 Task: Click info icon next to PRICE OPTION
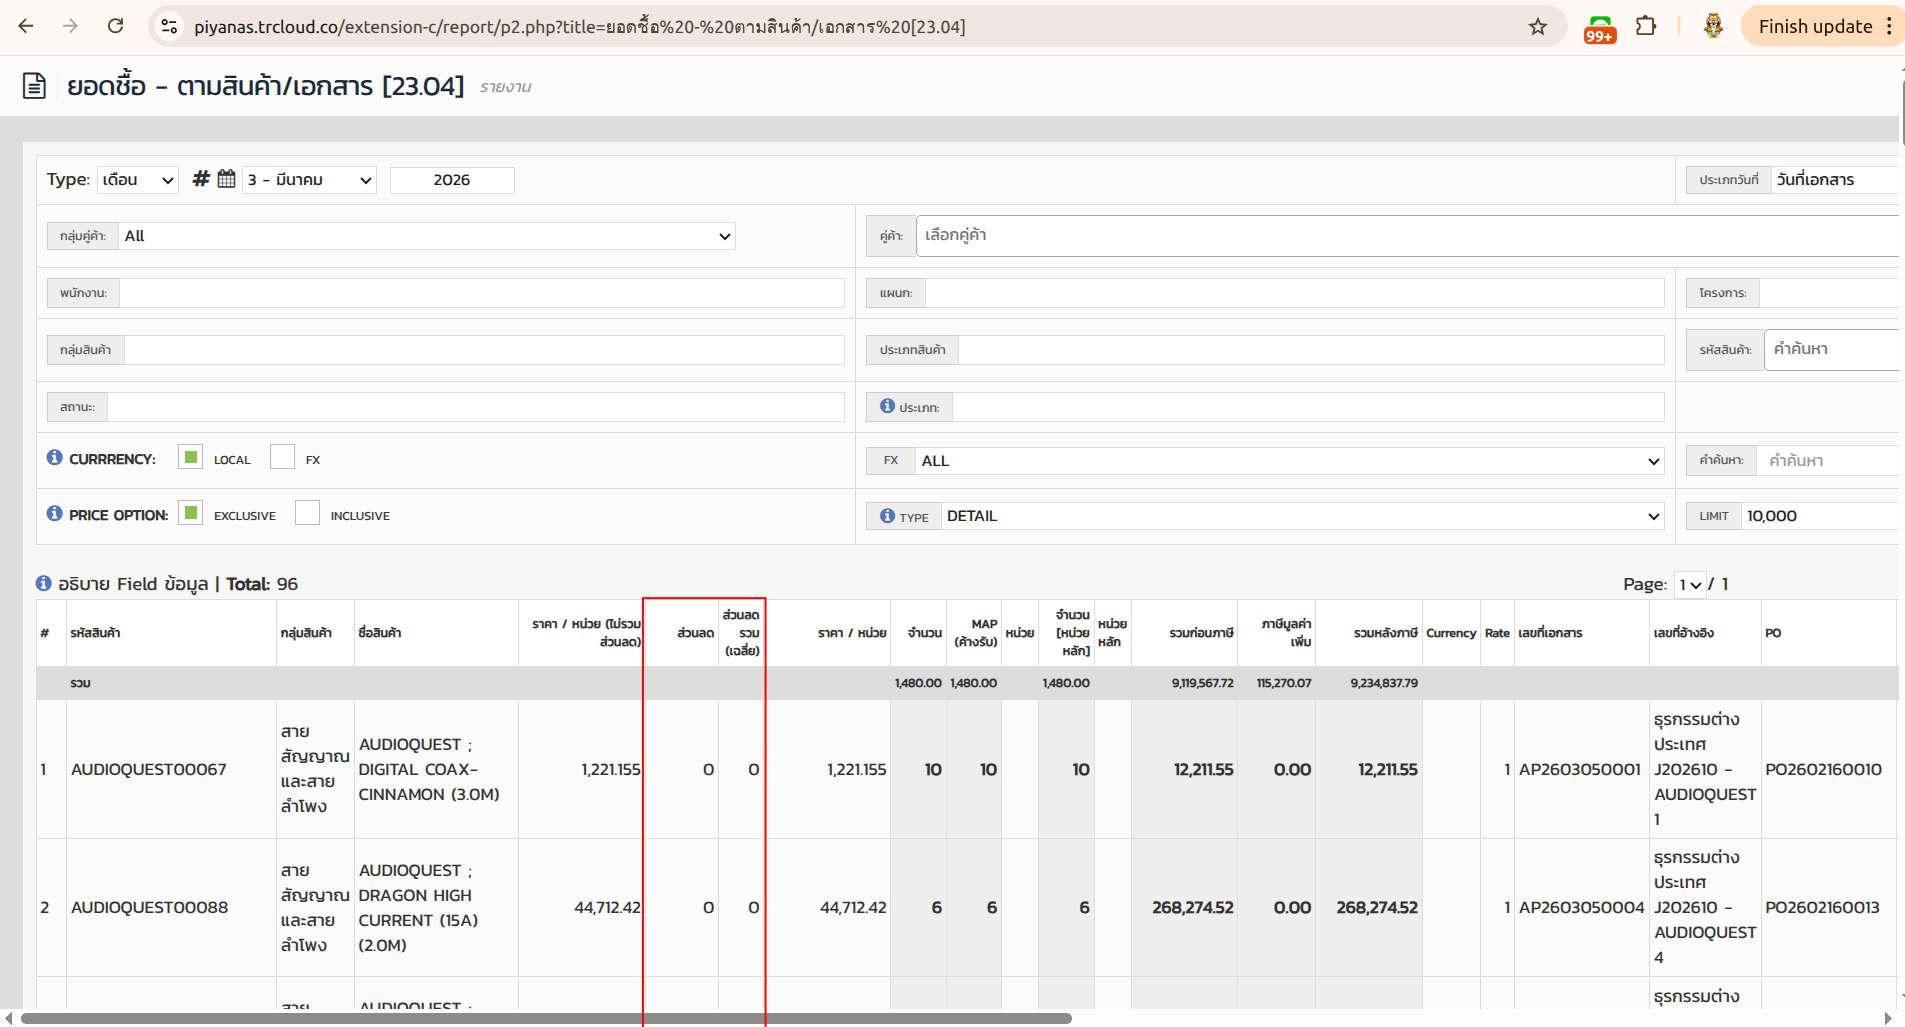pyautogui.click(x=54, y=513)
